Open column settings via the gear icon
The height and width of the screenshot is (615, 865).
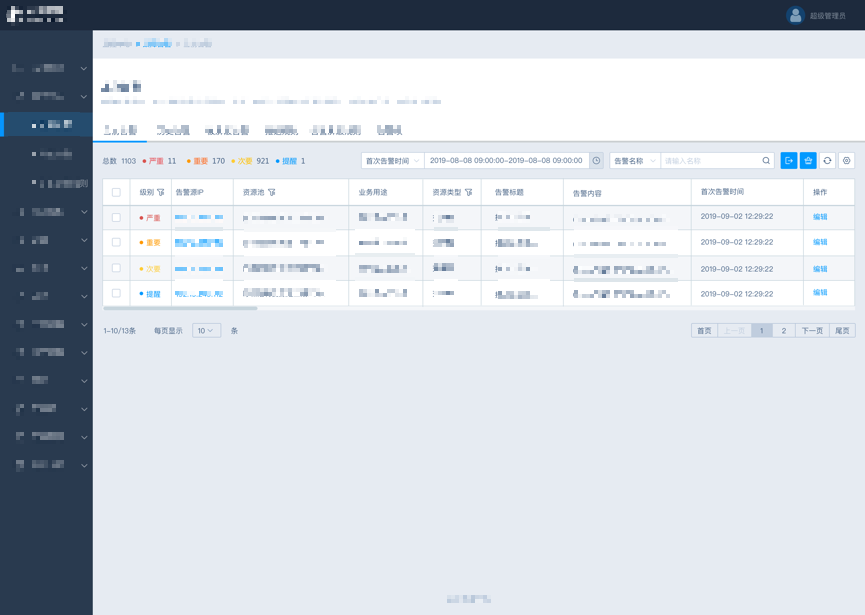pos(847,161)
